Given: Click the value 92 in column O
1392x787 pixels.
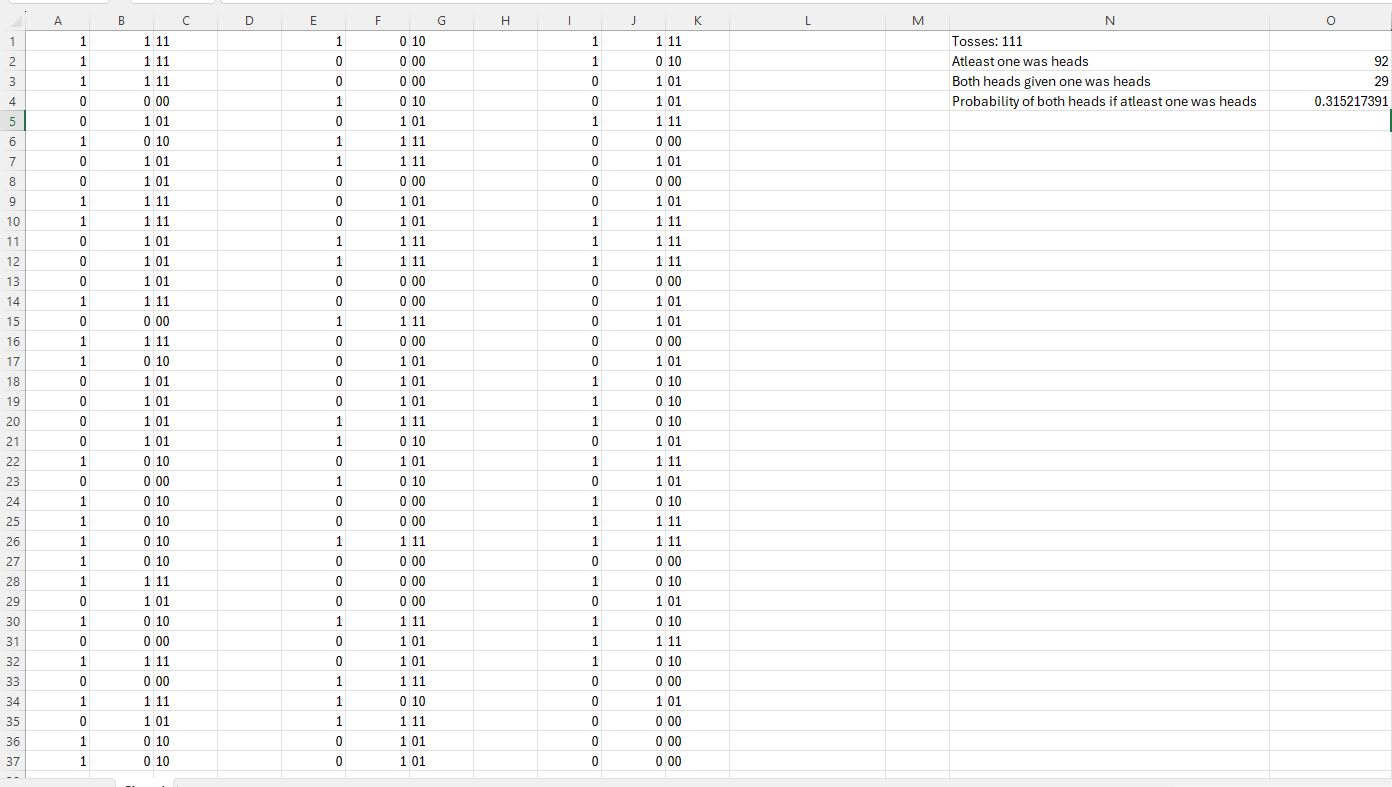Looking at the screenshot, I should [x=1330, y=61].
